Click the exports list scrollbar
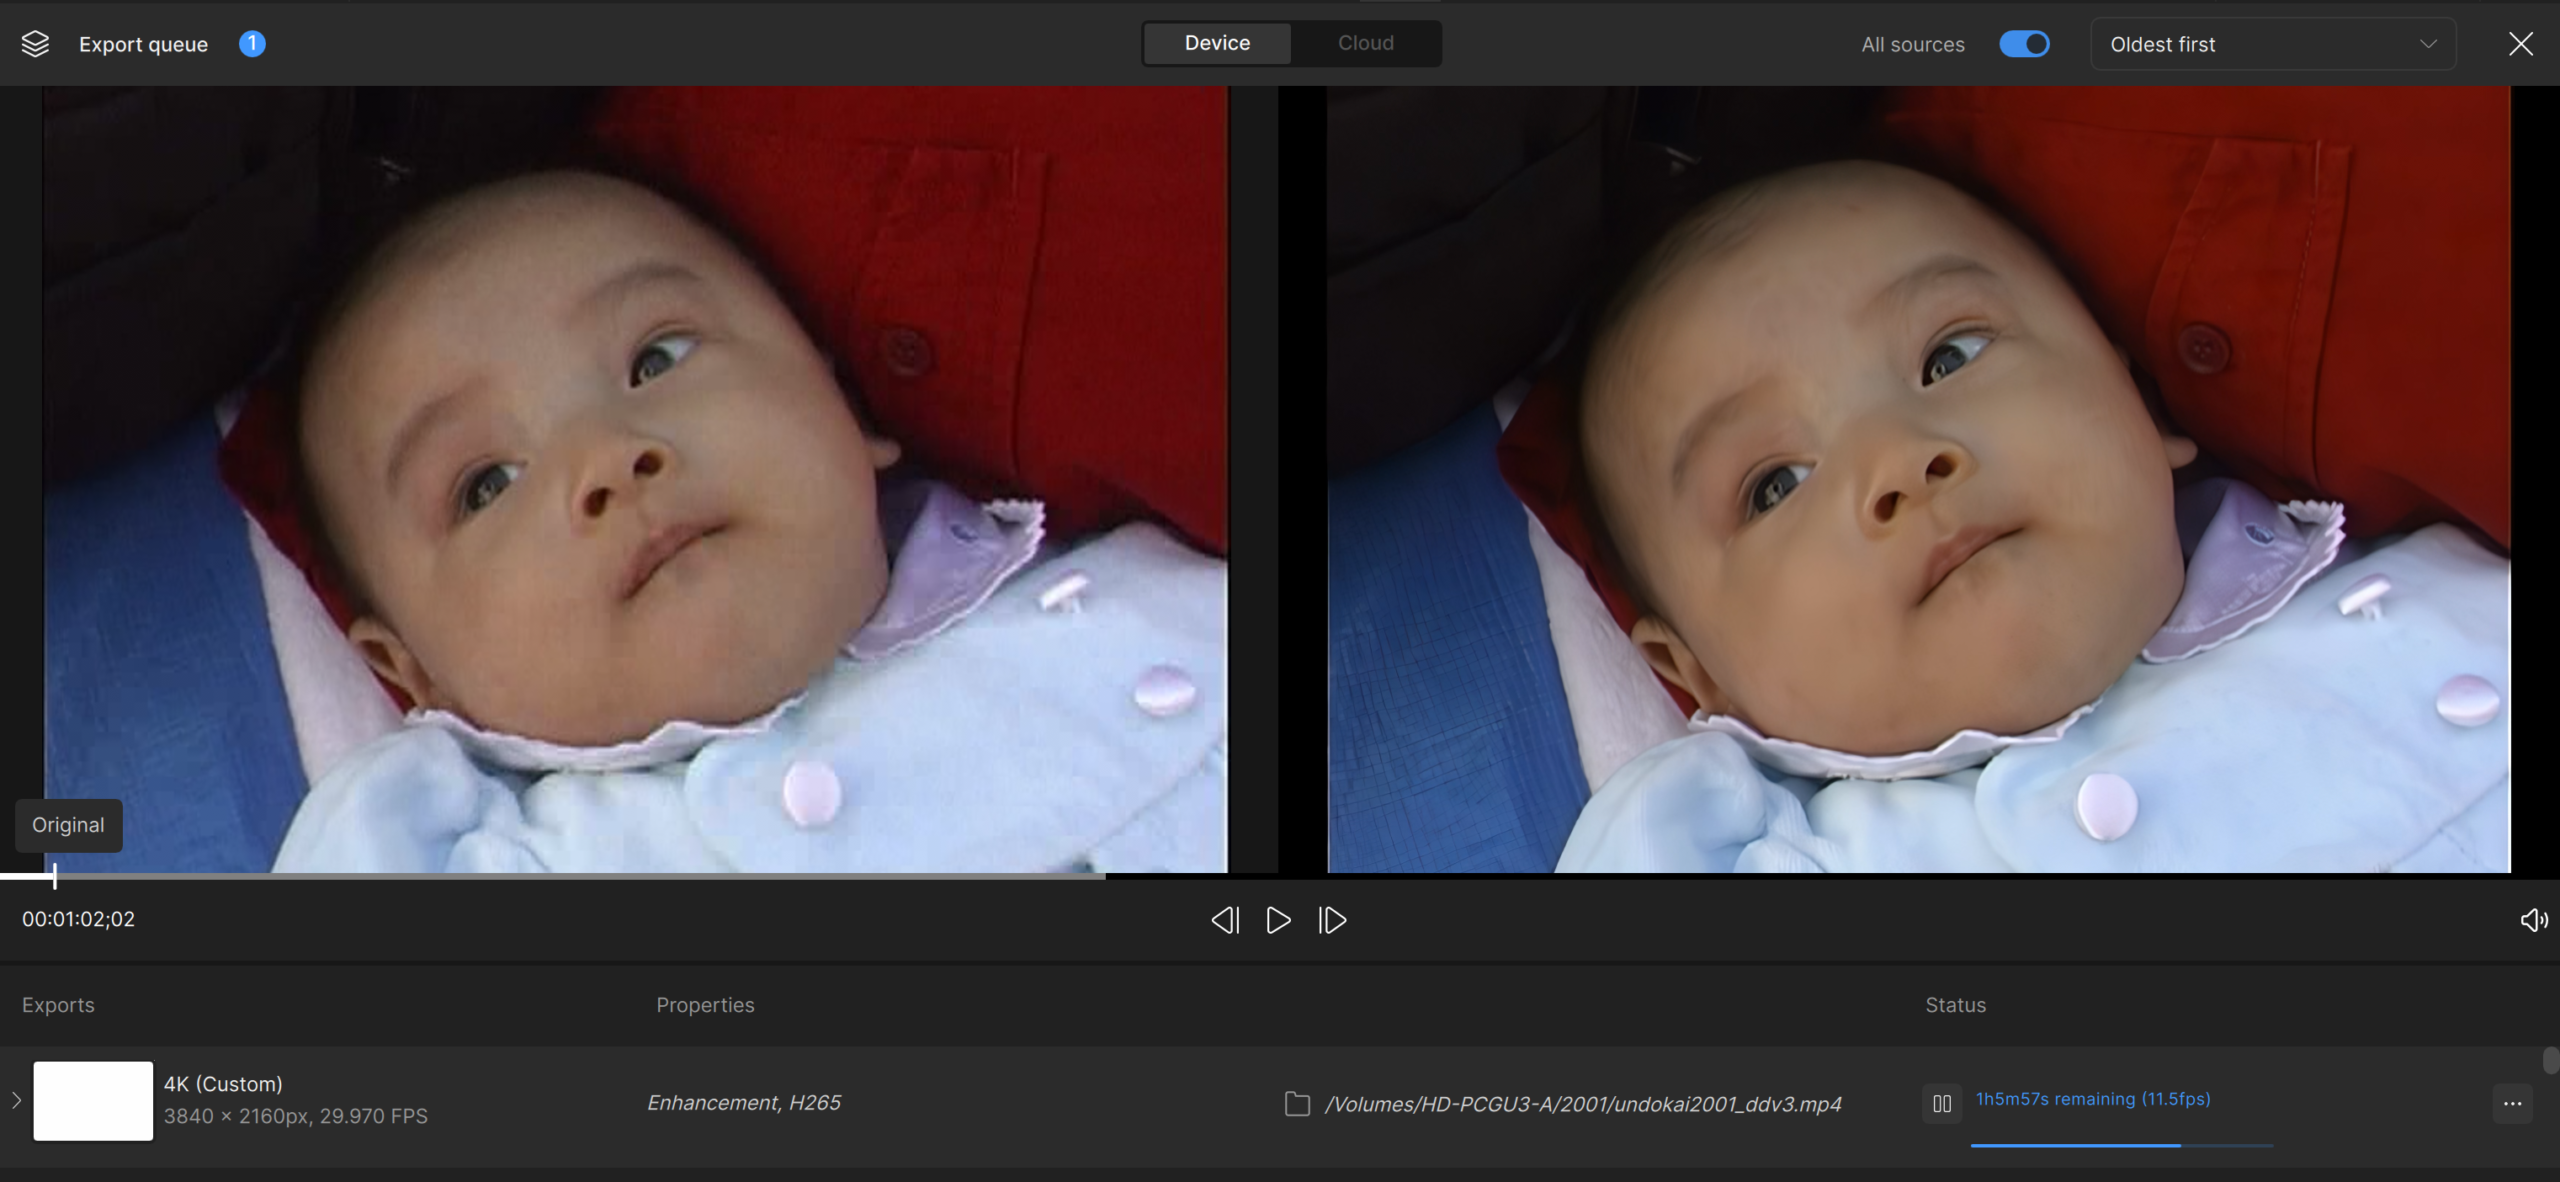The height and width of the screenshot is (1182, 2560). 2550,1062
